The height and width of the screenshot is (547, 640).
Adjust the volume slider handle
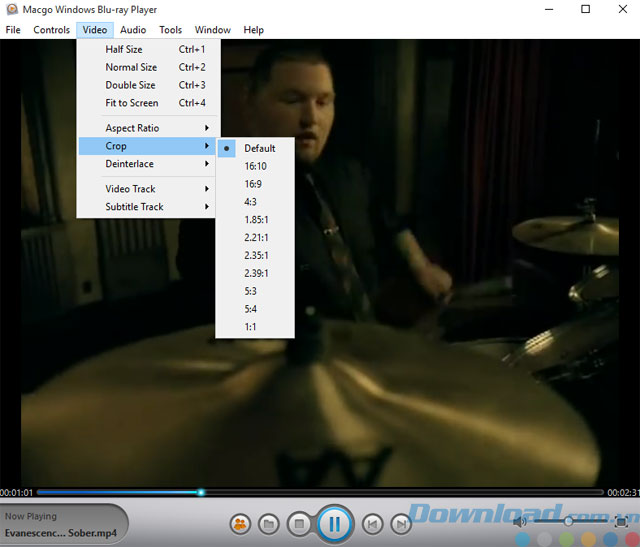(569, 521)
